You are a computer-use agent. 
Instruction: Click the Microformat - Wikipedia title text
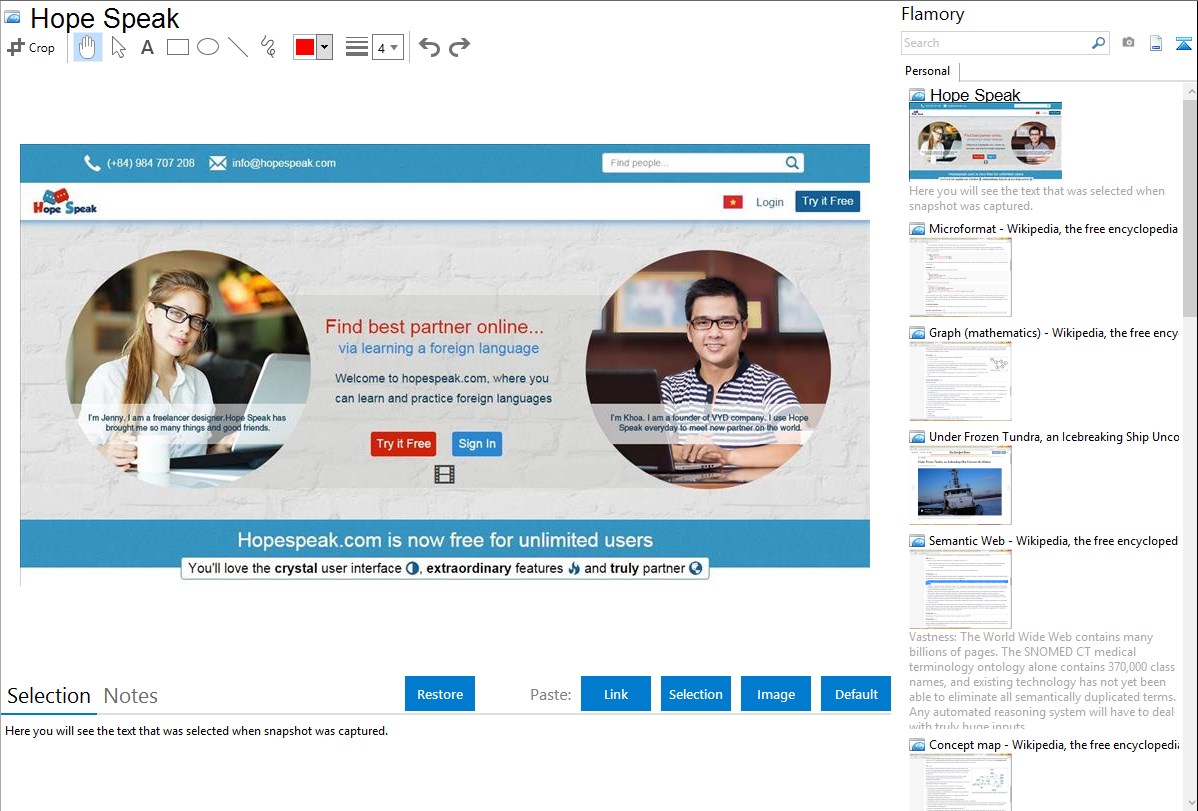(x=1053, y=229)
